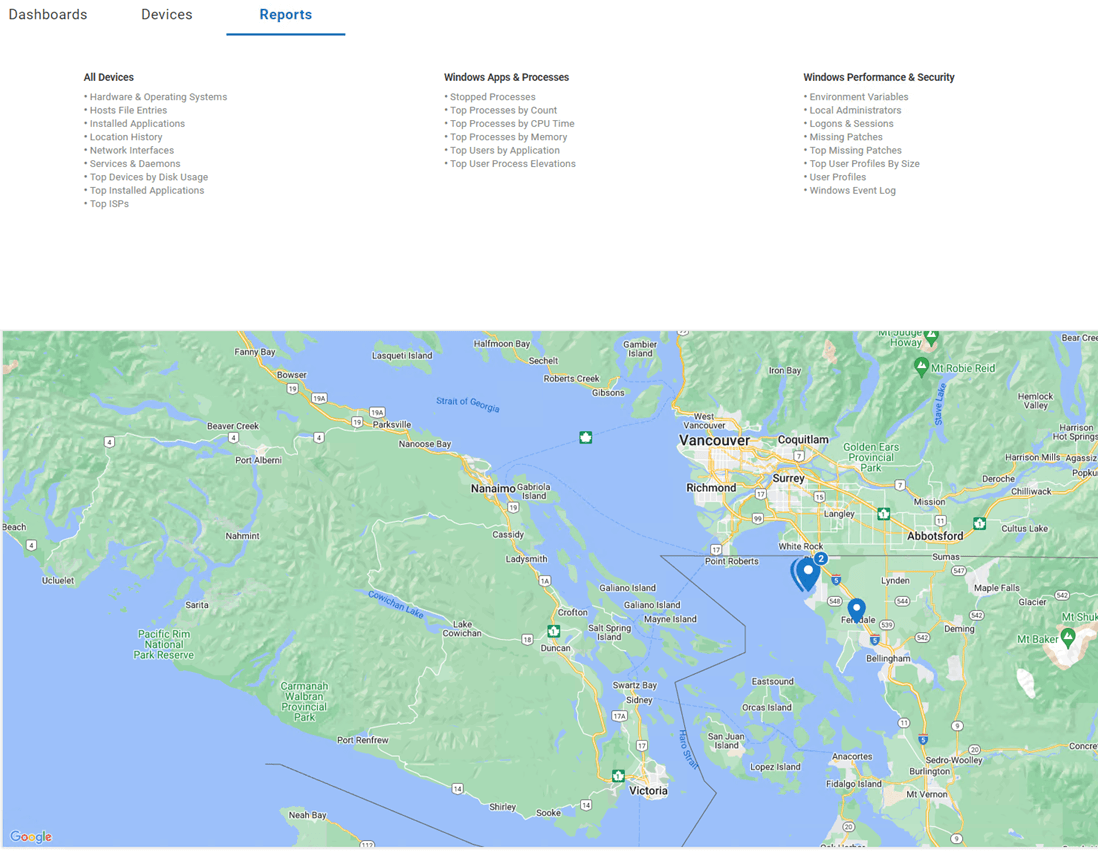Viewport: 1098px width, 851px height.
Task: Click the Vancouver city label on map
Action: 714,440
